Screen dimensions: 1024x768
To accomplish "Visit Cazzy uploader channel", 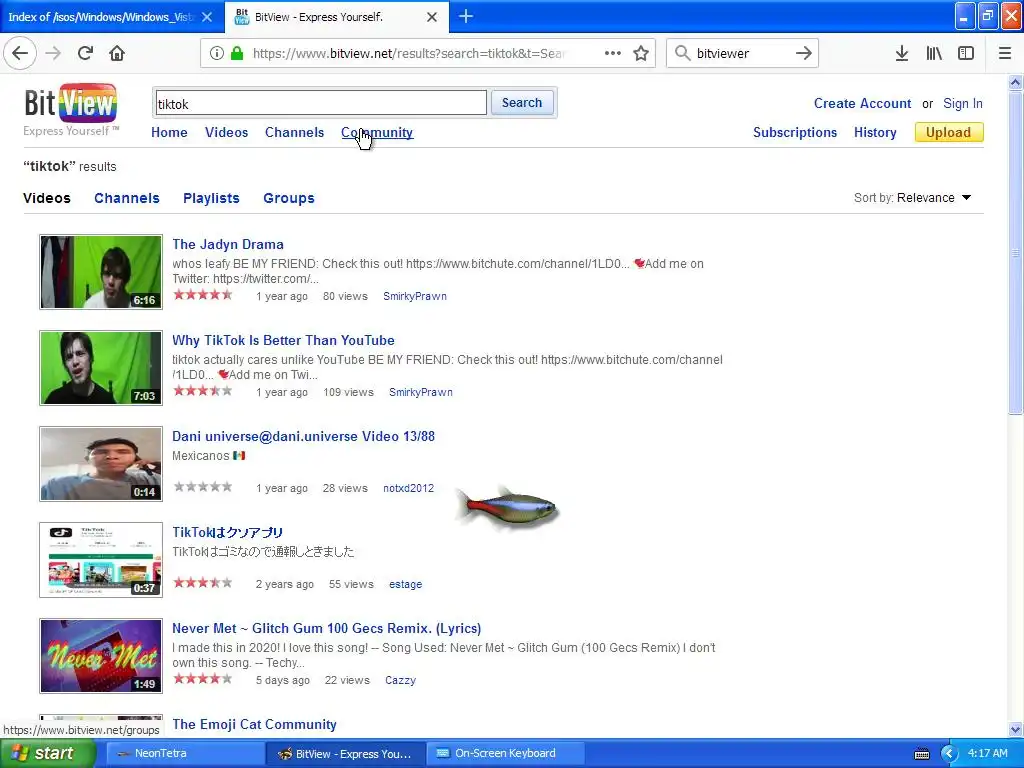I will pos(400,680).
